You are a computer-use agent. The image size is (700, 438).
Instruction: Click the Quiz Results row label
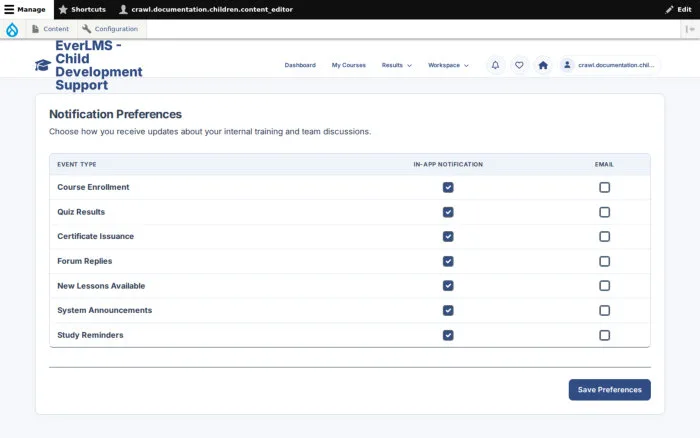point(81,212)
